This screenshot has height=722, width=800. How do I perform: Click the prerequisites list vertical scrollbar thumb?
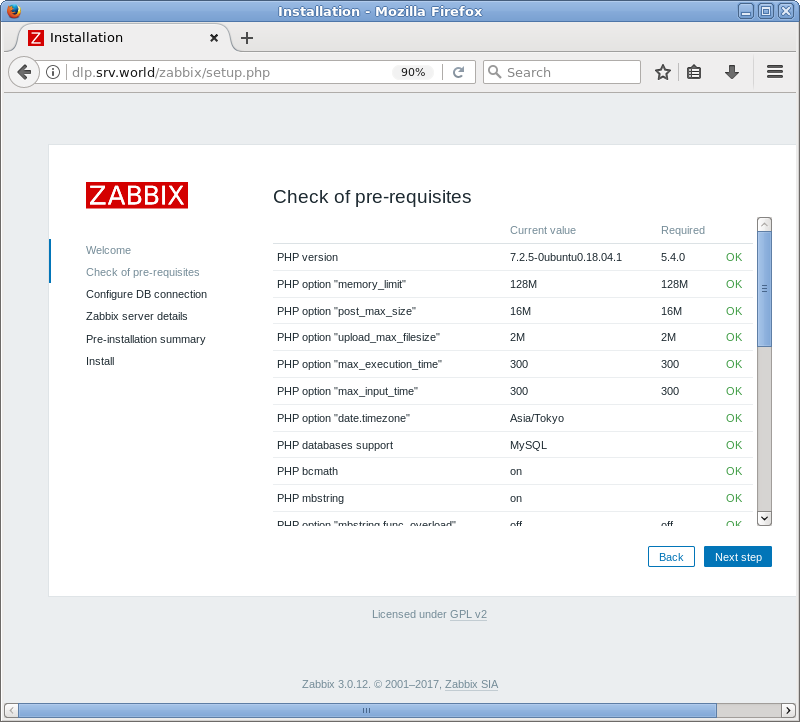[764, 289]
